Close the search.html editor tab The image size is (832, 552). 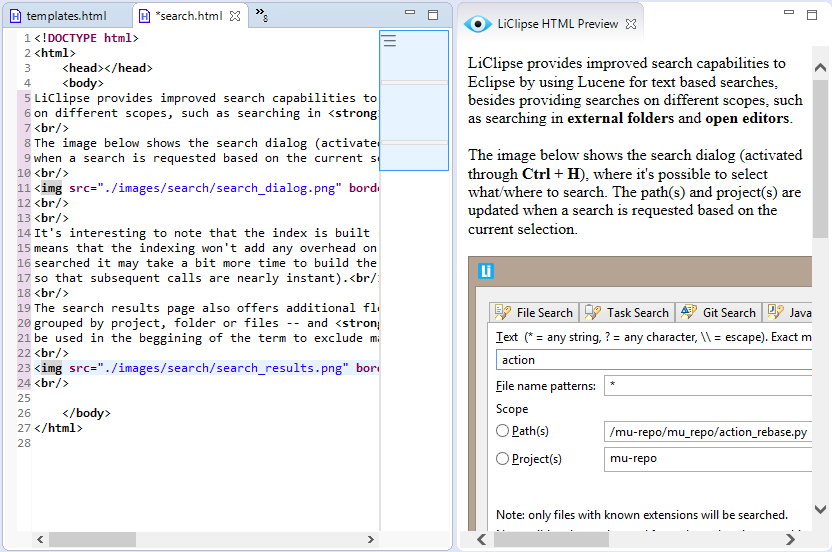[x=235, y=16]
